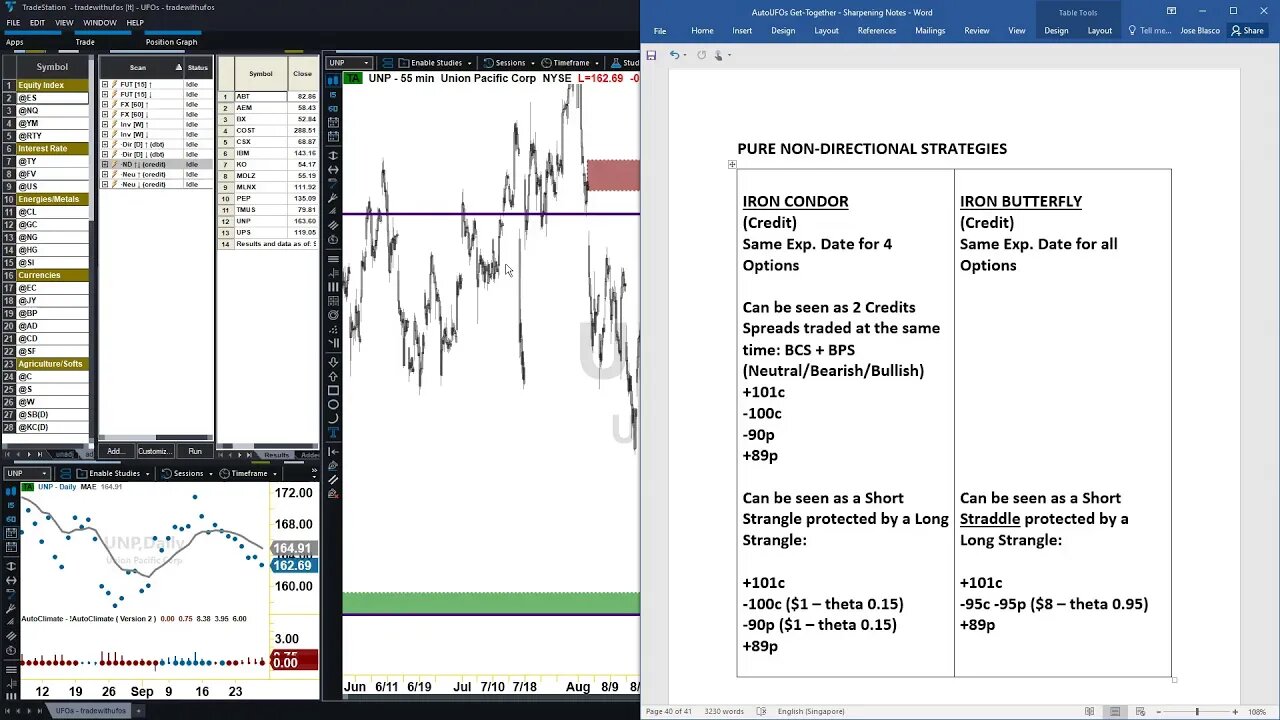Click the Undo arrow in Word
1280x720 pixels.
674,55
